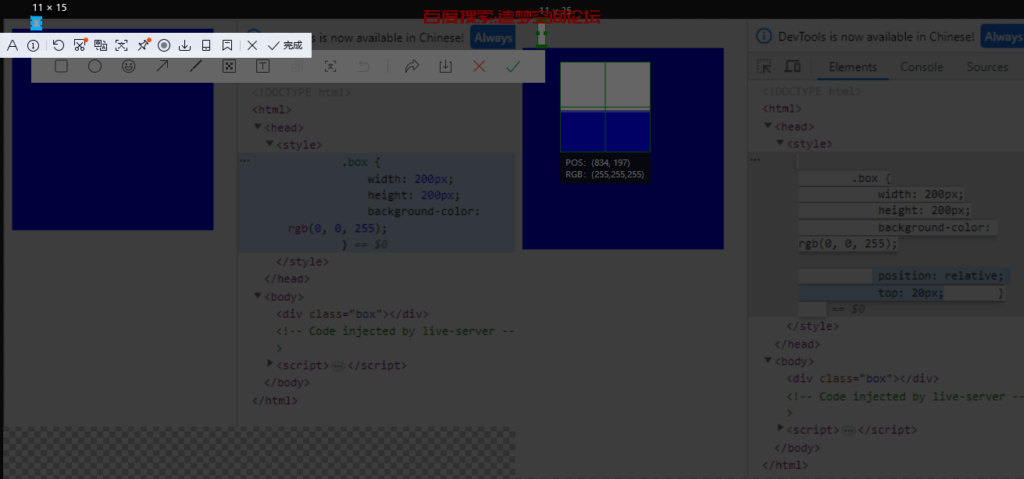Click the red X in gray toolbar

click(x=479, y=66)
